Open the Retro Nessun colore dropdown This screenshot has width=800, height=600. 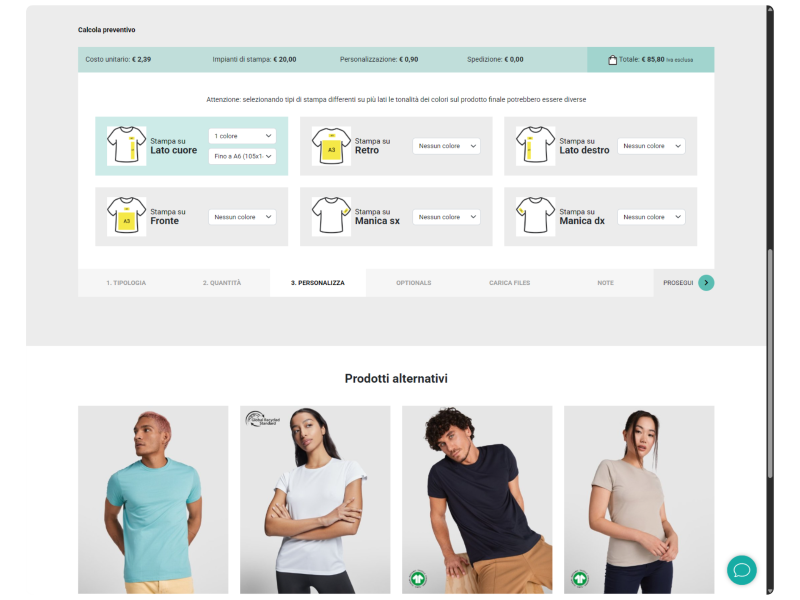446,146
